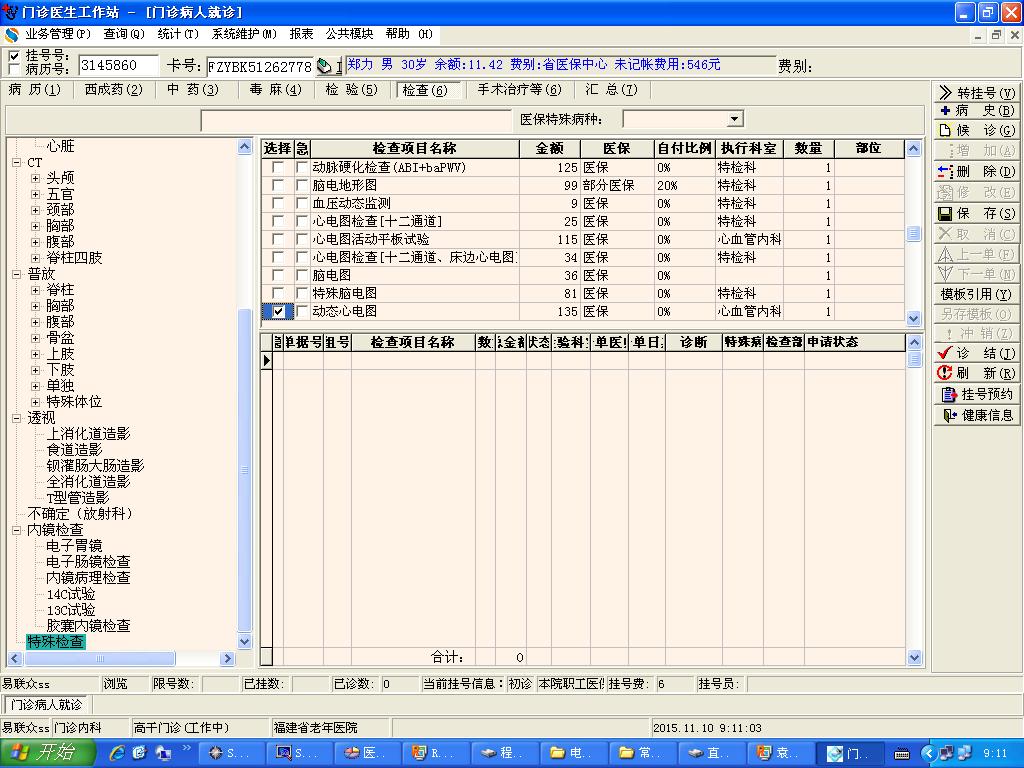Click the 转挂号 transfer registration icon

tap(945, 93)
